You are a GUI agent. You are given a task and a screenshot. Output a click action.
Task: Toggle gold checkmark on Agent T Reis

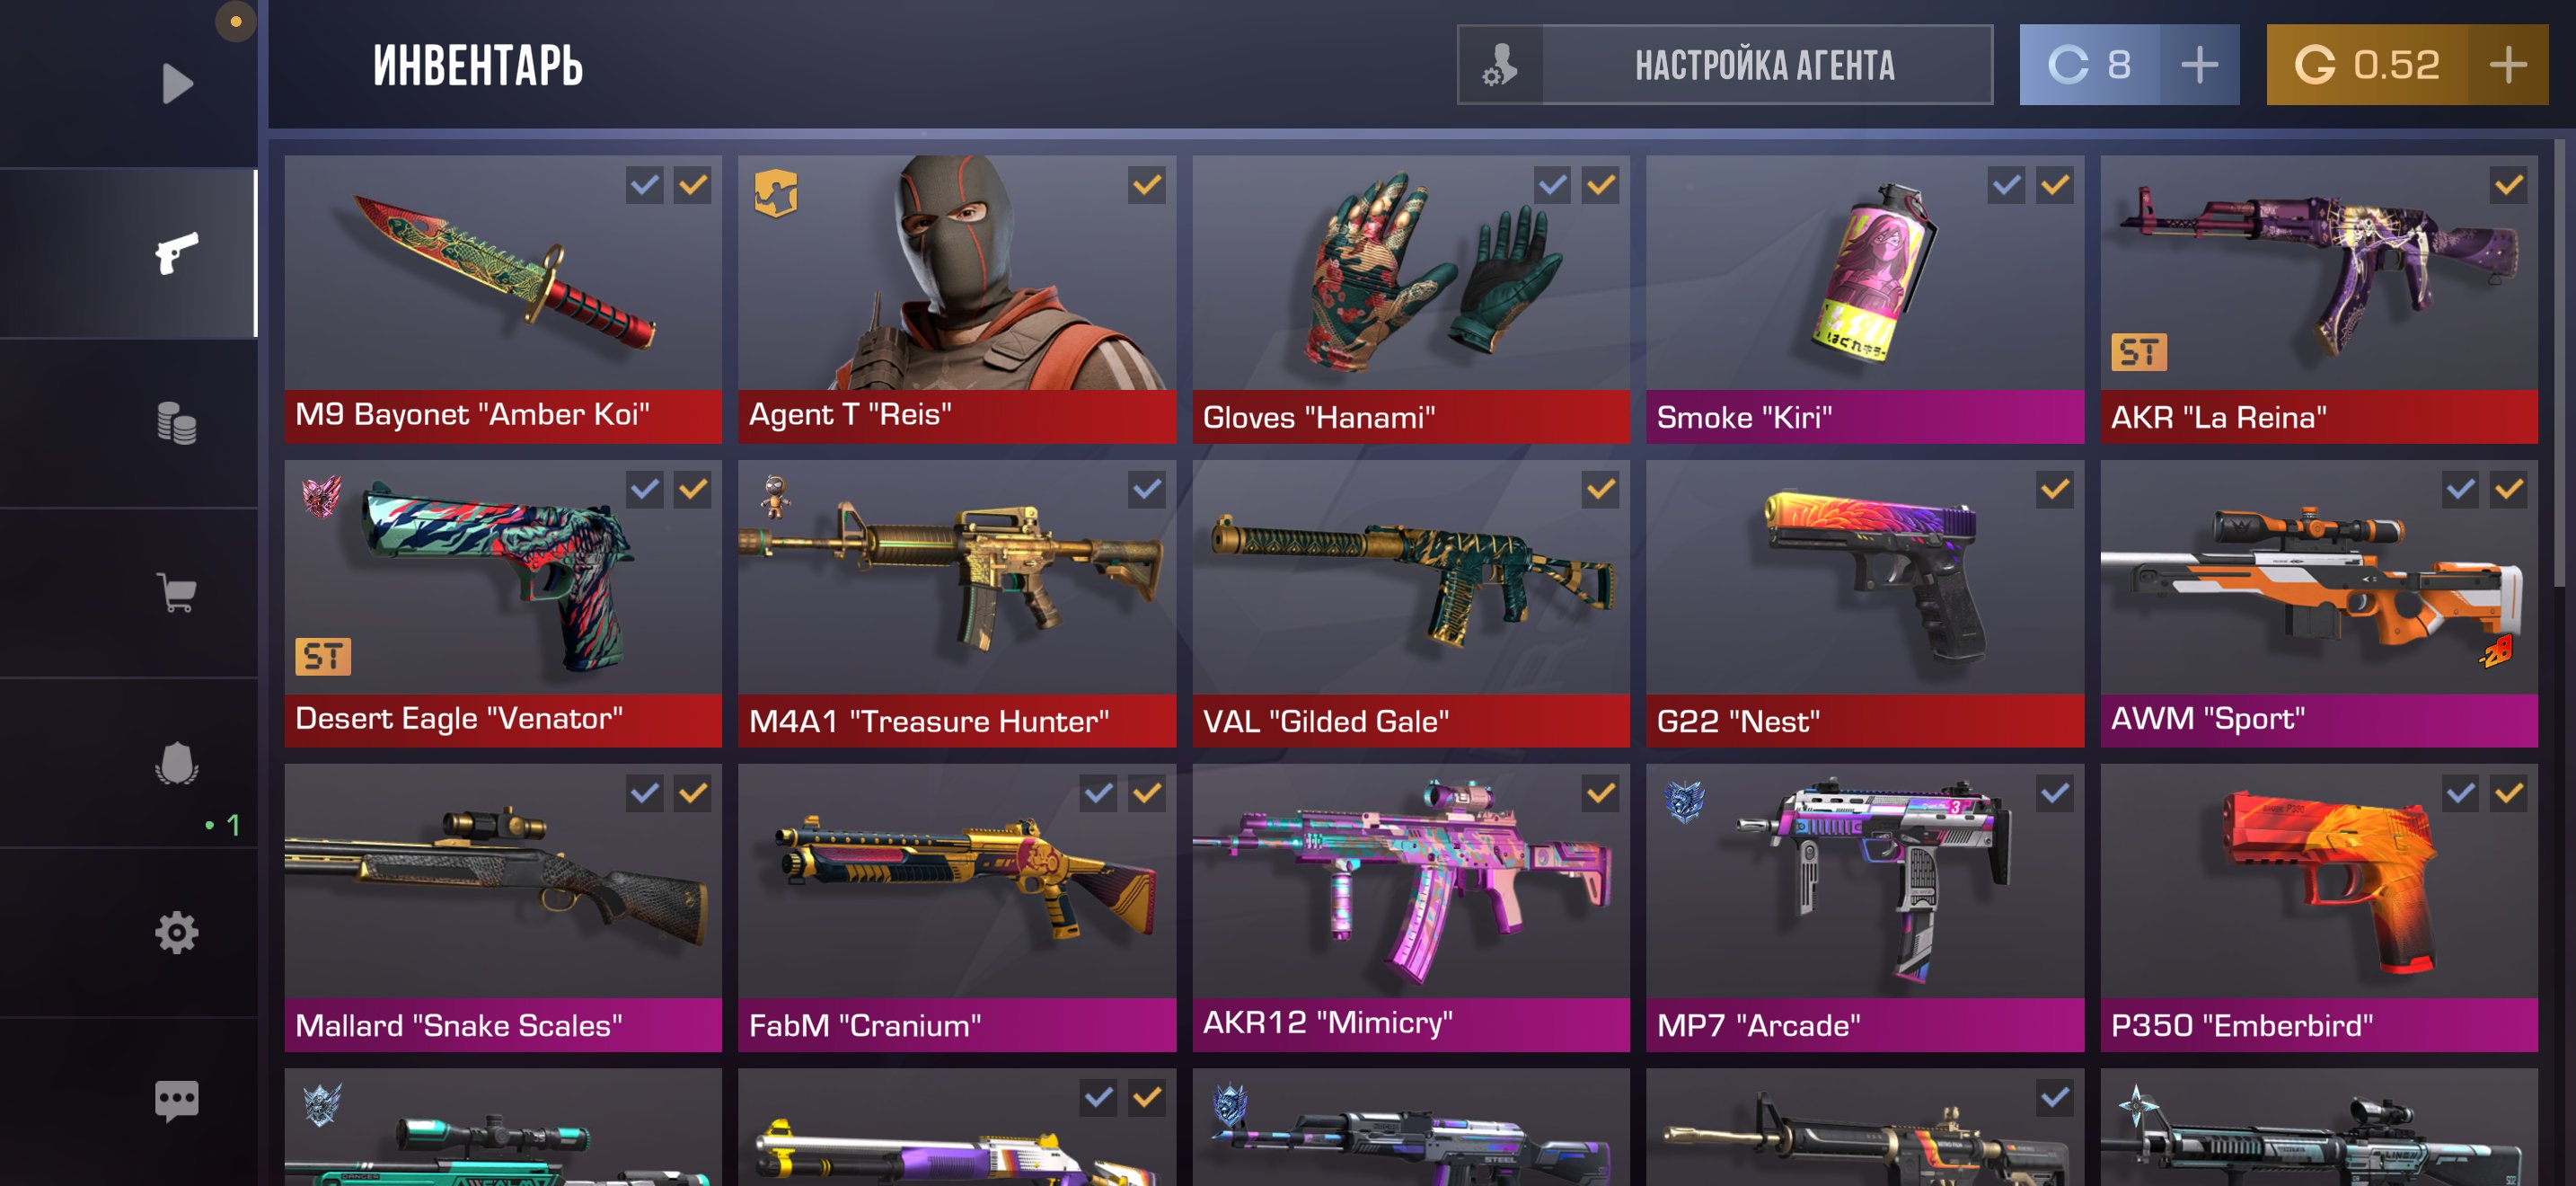(1147, 185)
